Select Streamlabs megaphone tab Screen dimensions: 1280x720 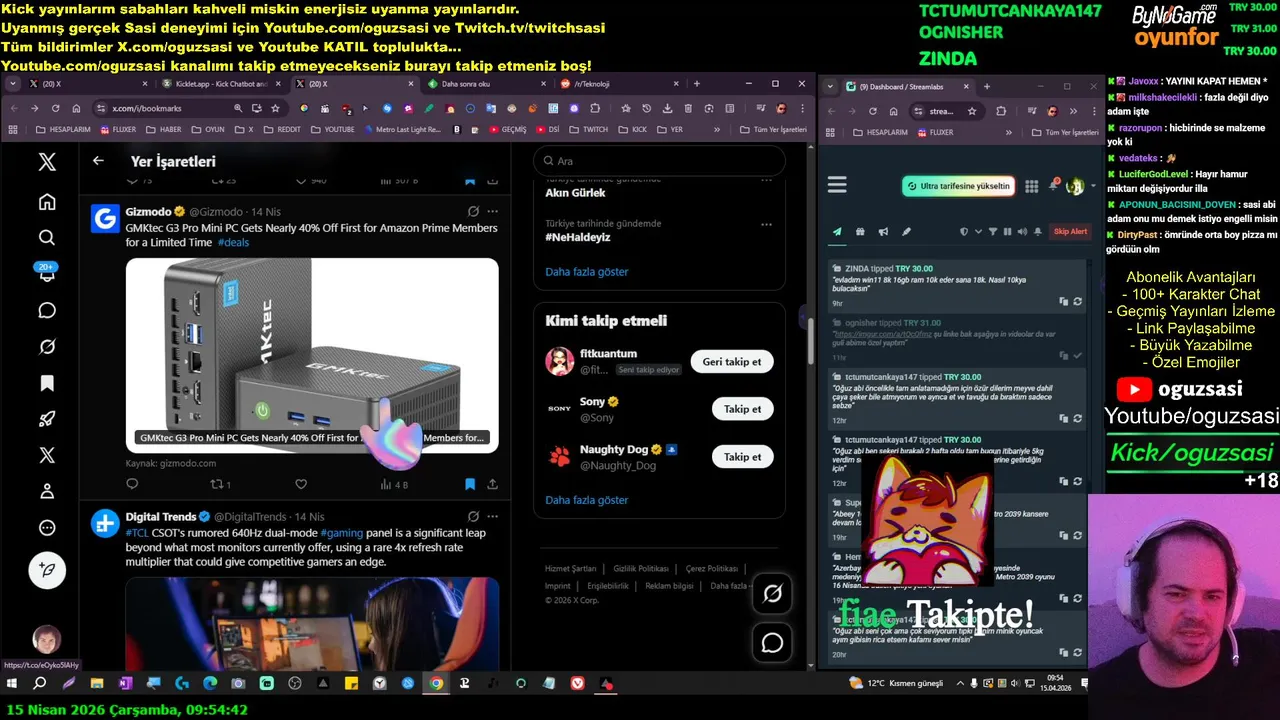click(x=883, y=231)
